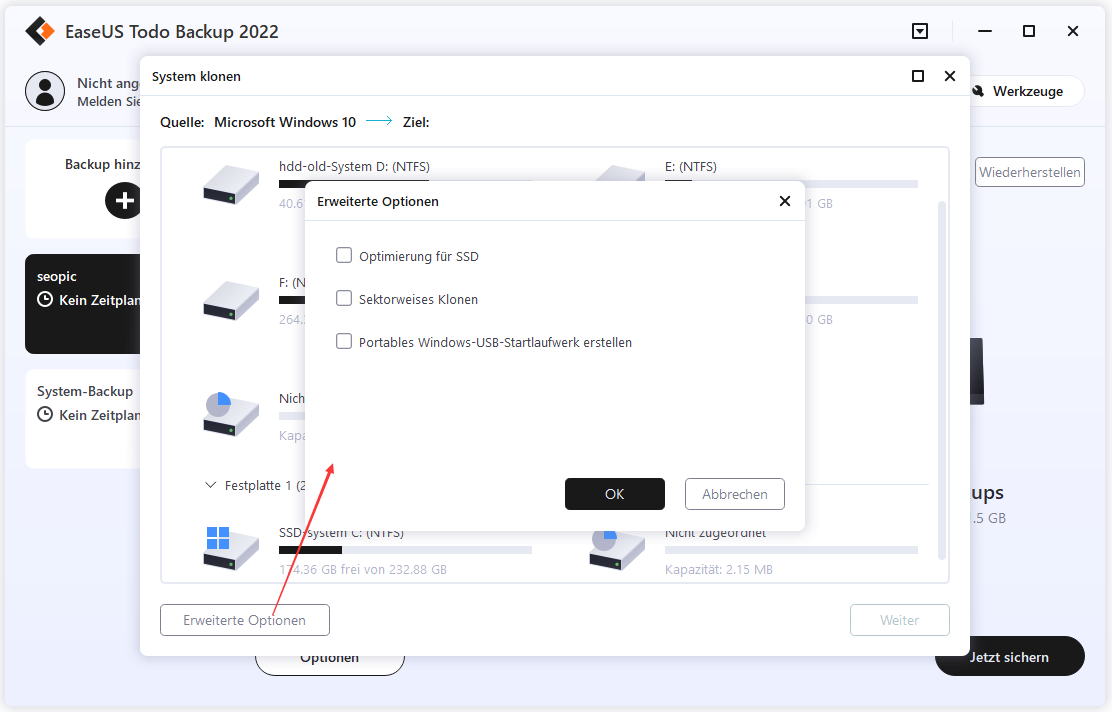Click hdd-old-System D: (NTFS) label
Screen dimensions: 1112x712
(x=354, y=167)
